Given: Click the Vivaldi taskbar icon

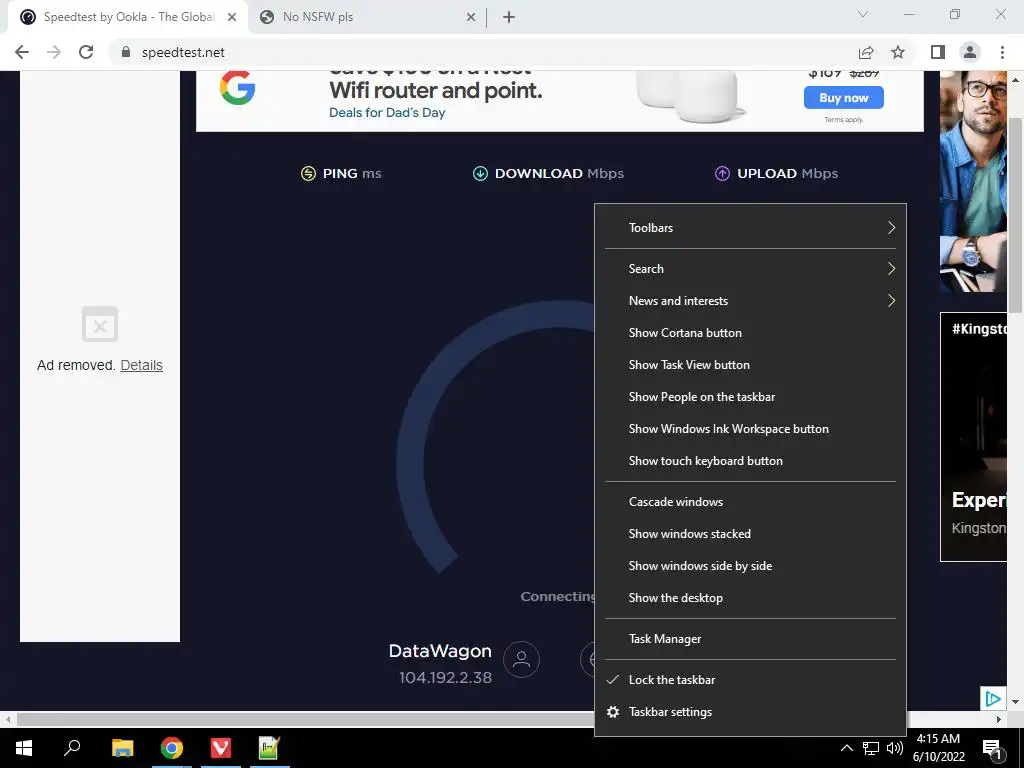Looking at the screenshot, I should pyautogui.click(x=221, y=748).
